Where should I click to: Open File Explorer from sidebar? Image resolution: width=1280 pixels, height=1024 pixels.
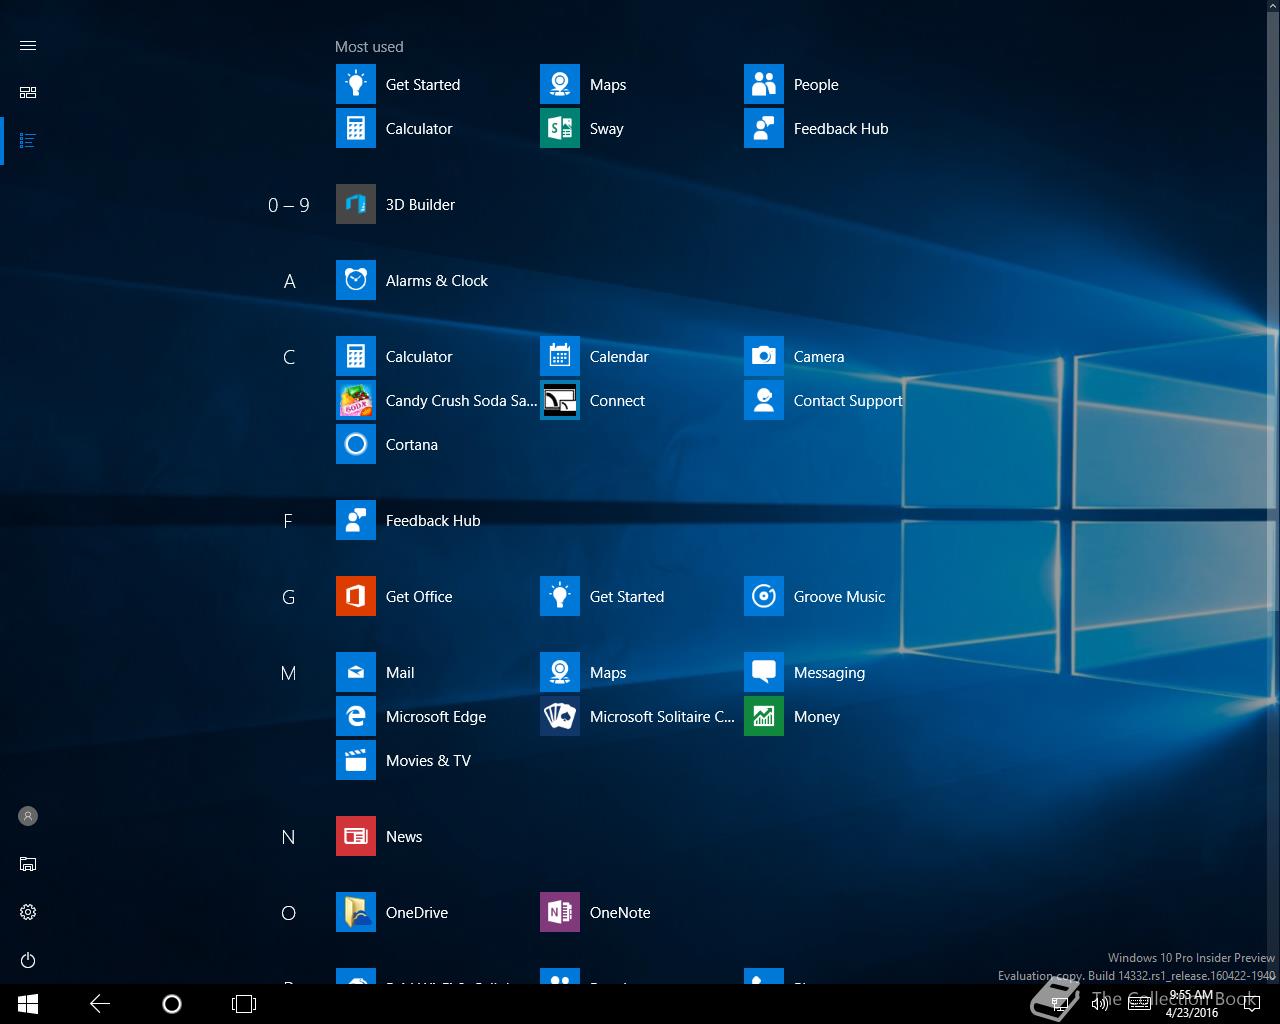(28, 865)
